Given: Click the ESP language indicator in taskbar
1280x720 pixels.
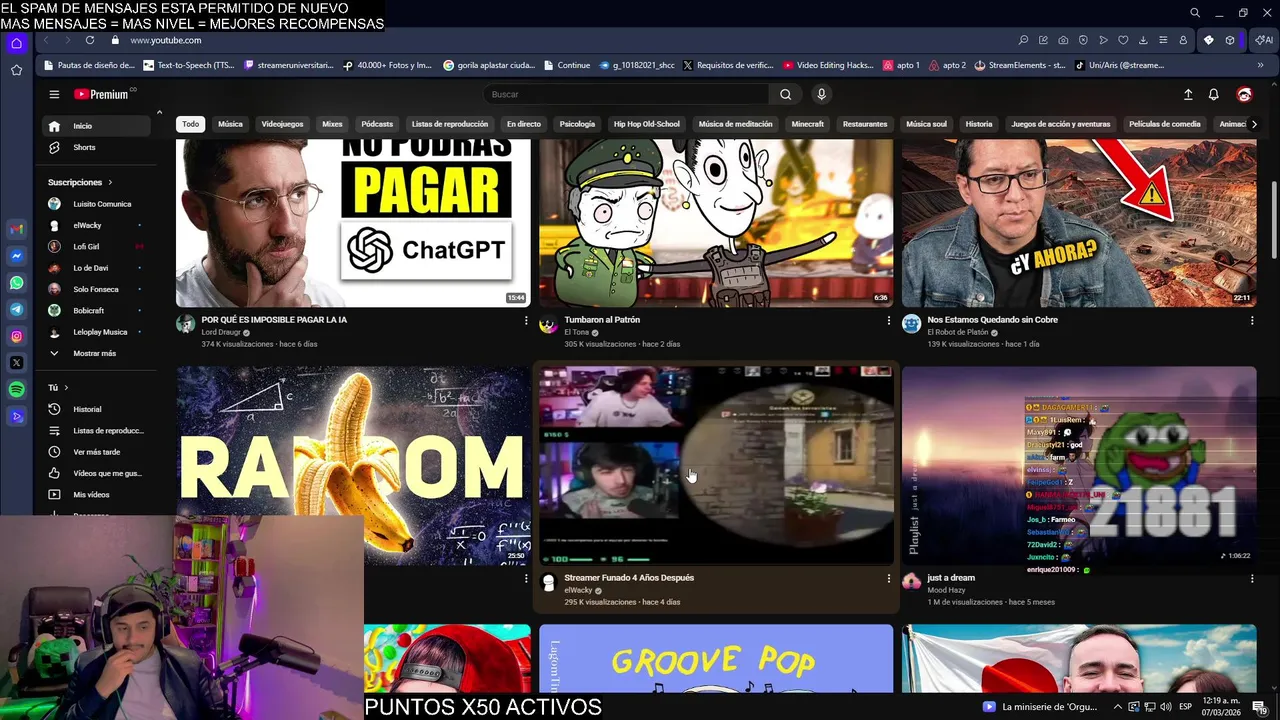Looking at the screenshot, I should (x=1185, y=706).
